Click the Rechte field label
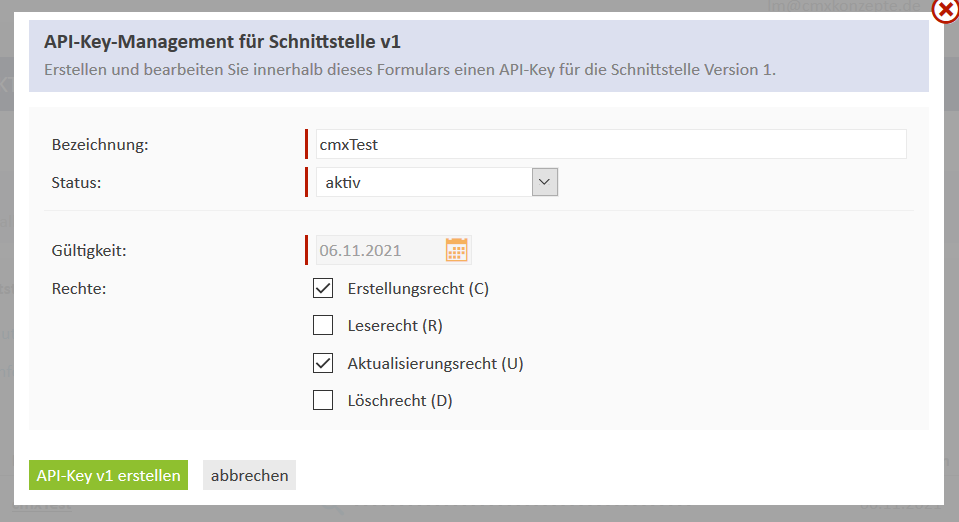The width and height of the screenshot is (959, 522). 79,289
